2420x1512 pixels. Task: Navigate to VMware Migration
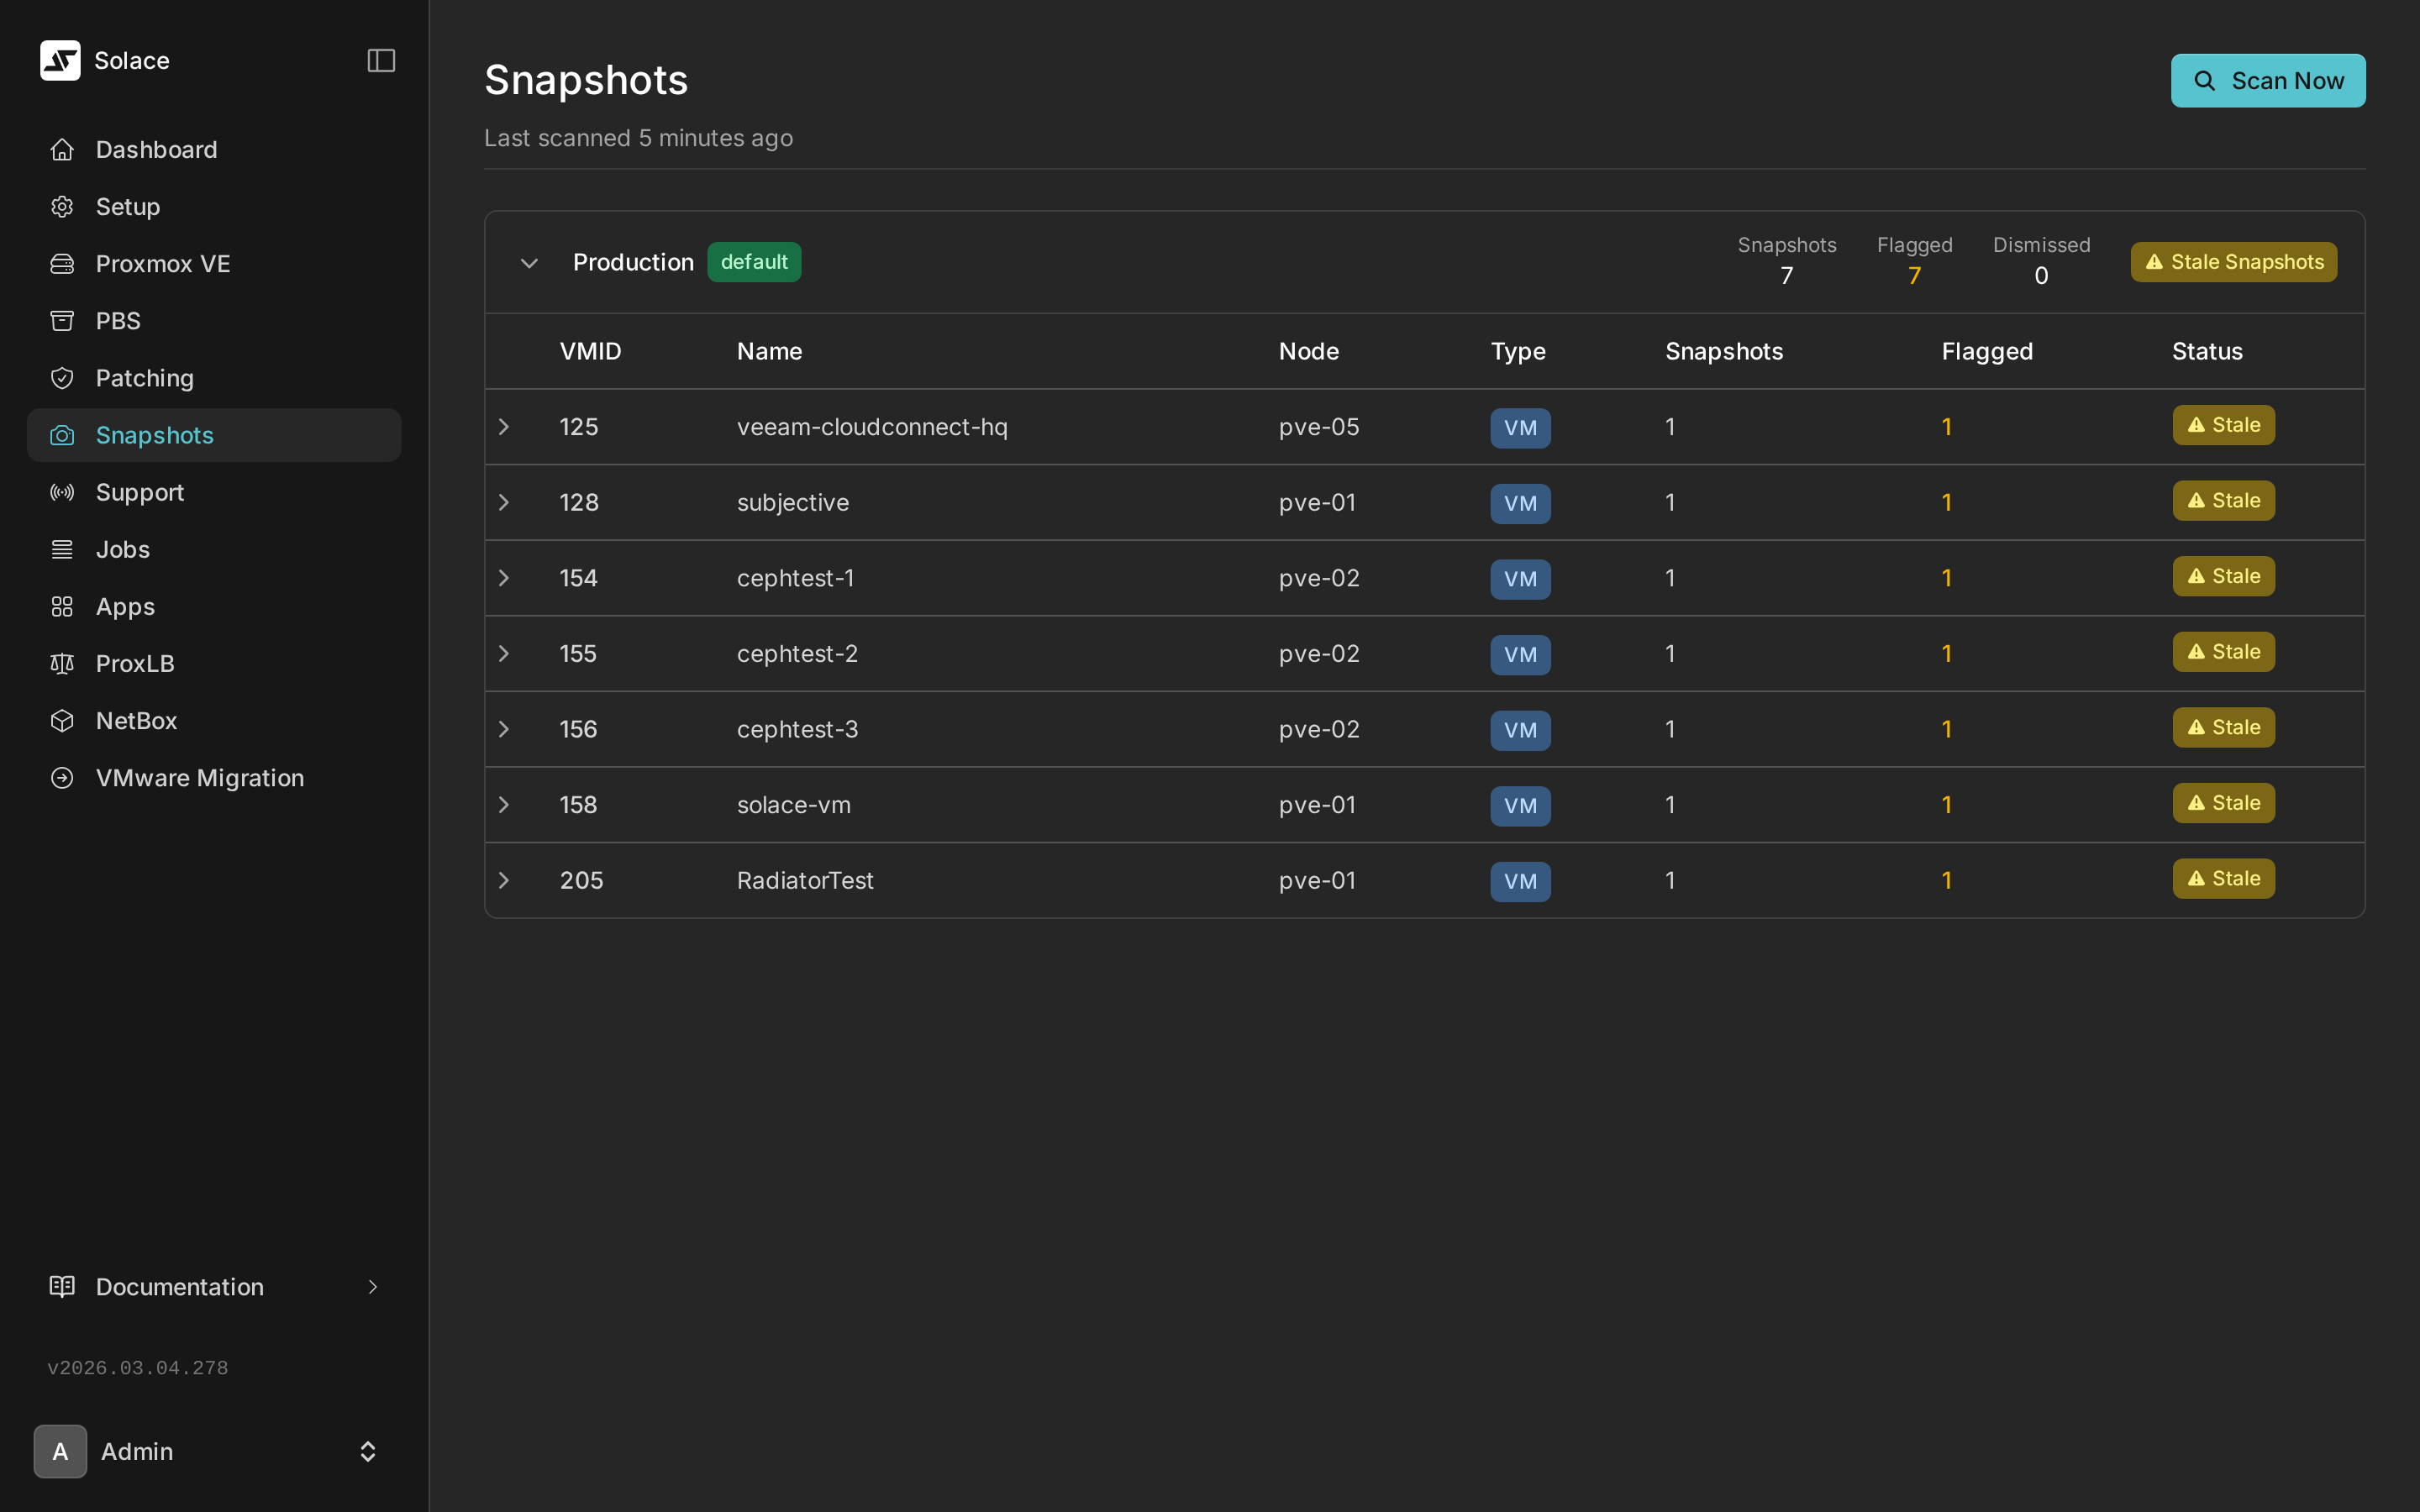200,777
